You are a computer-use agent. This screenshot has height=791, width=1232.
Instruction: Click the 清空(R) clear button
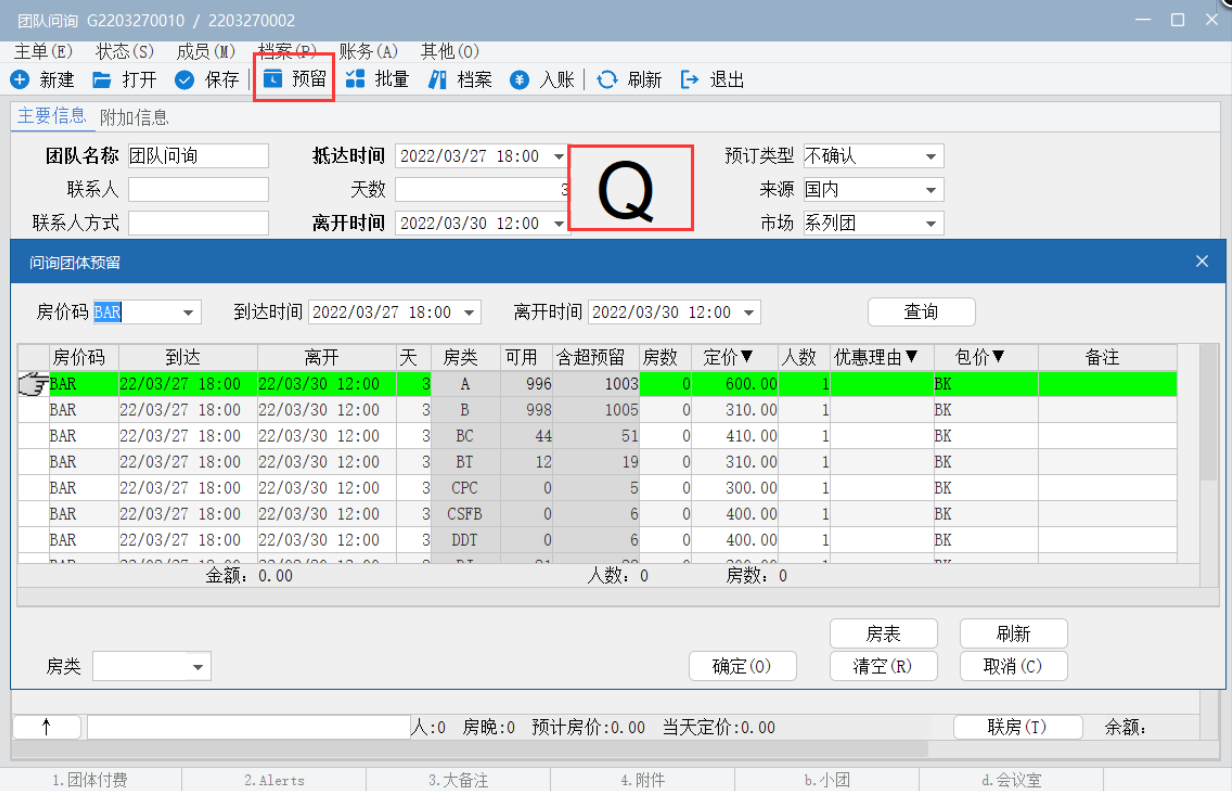[883, 666]
